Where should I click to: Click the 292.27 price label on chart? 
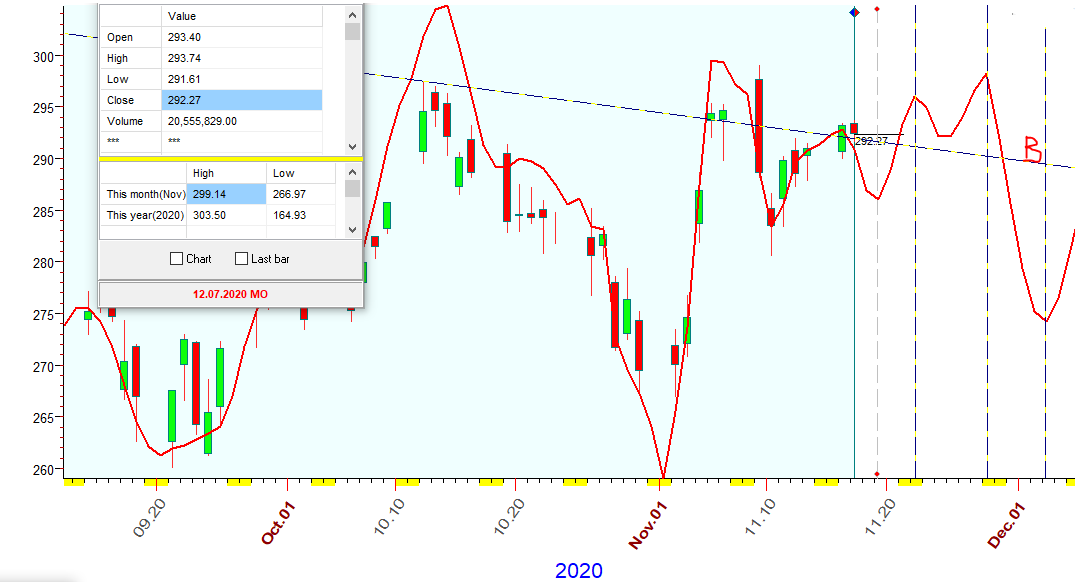[x=871, y=141]
